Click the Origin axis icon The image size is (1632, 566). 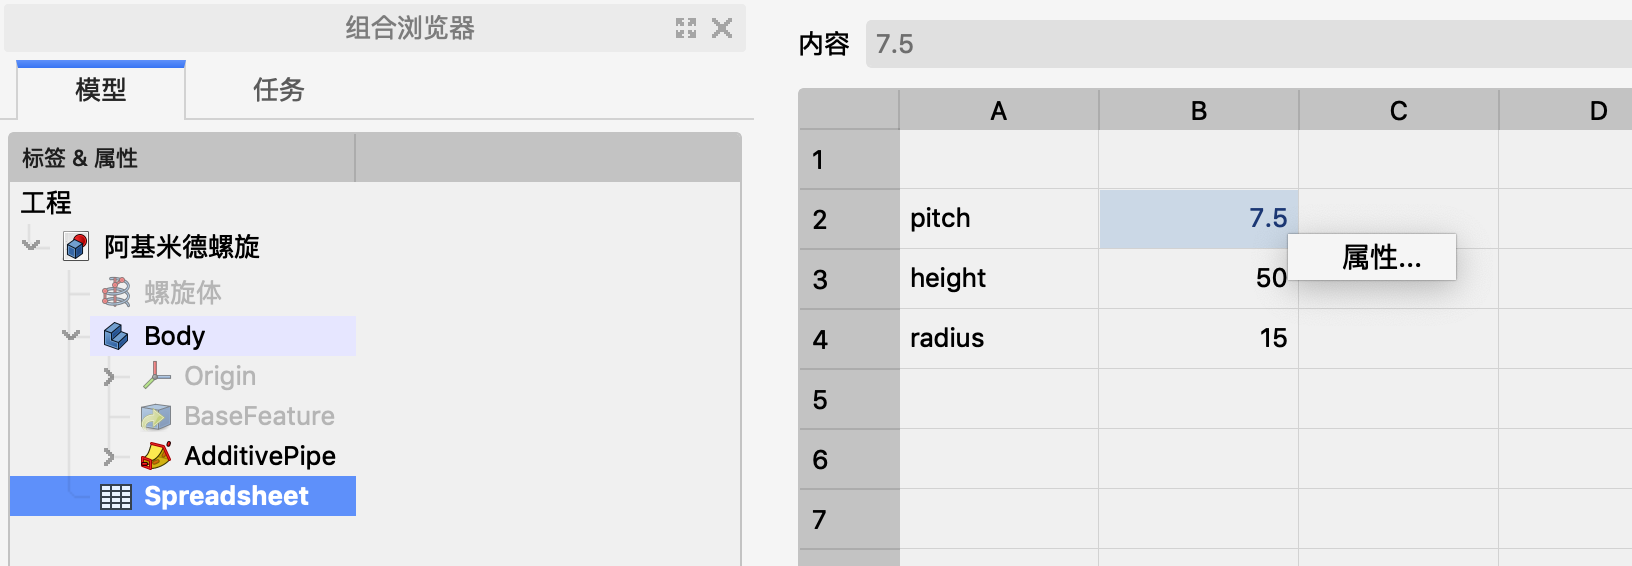(156, 376)
